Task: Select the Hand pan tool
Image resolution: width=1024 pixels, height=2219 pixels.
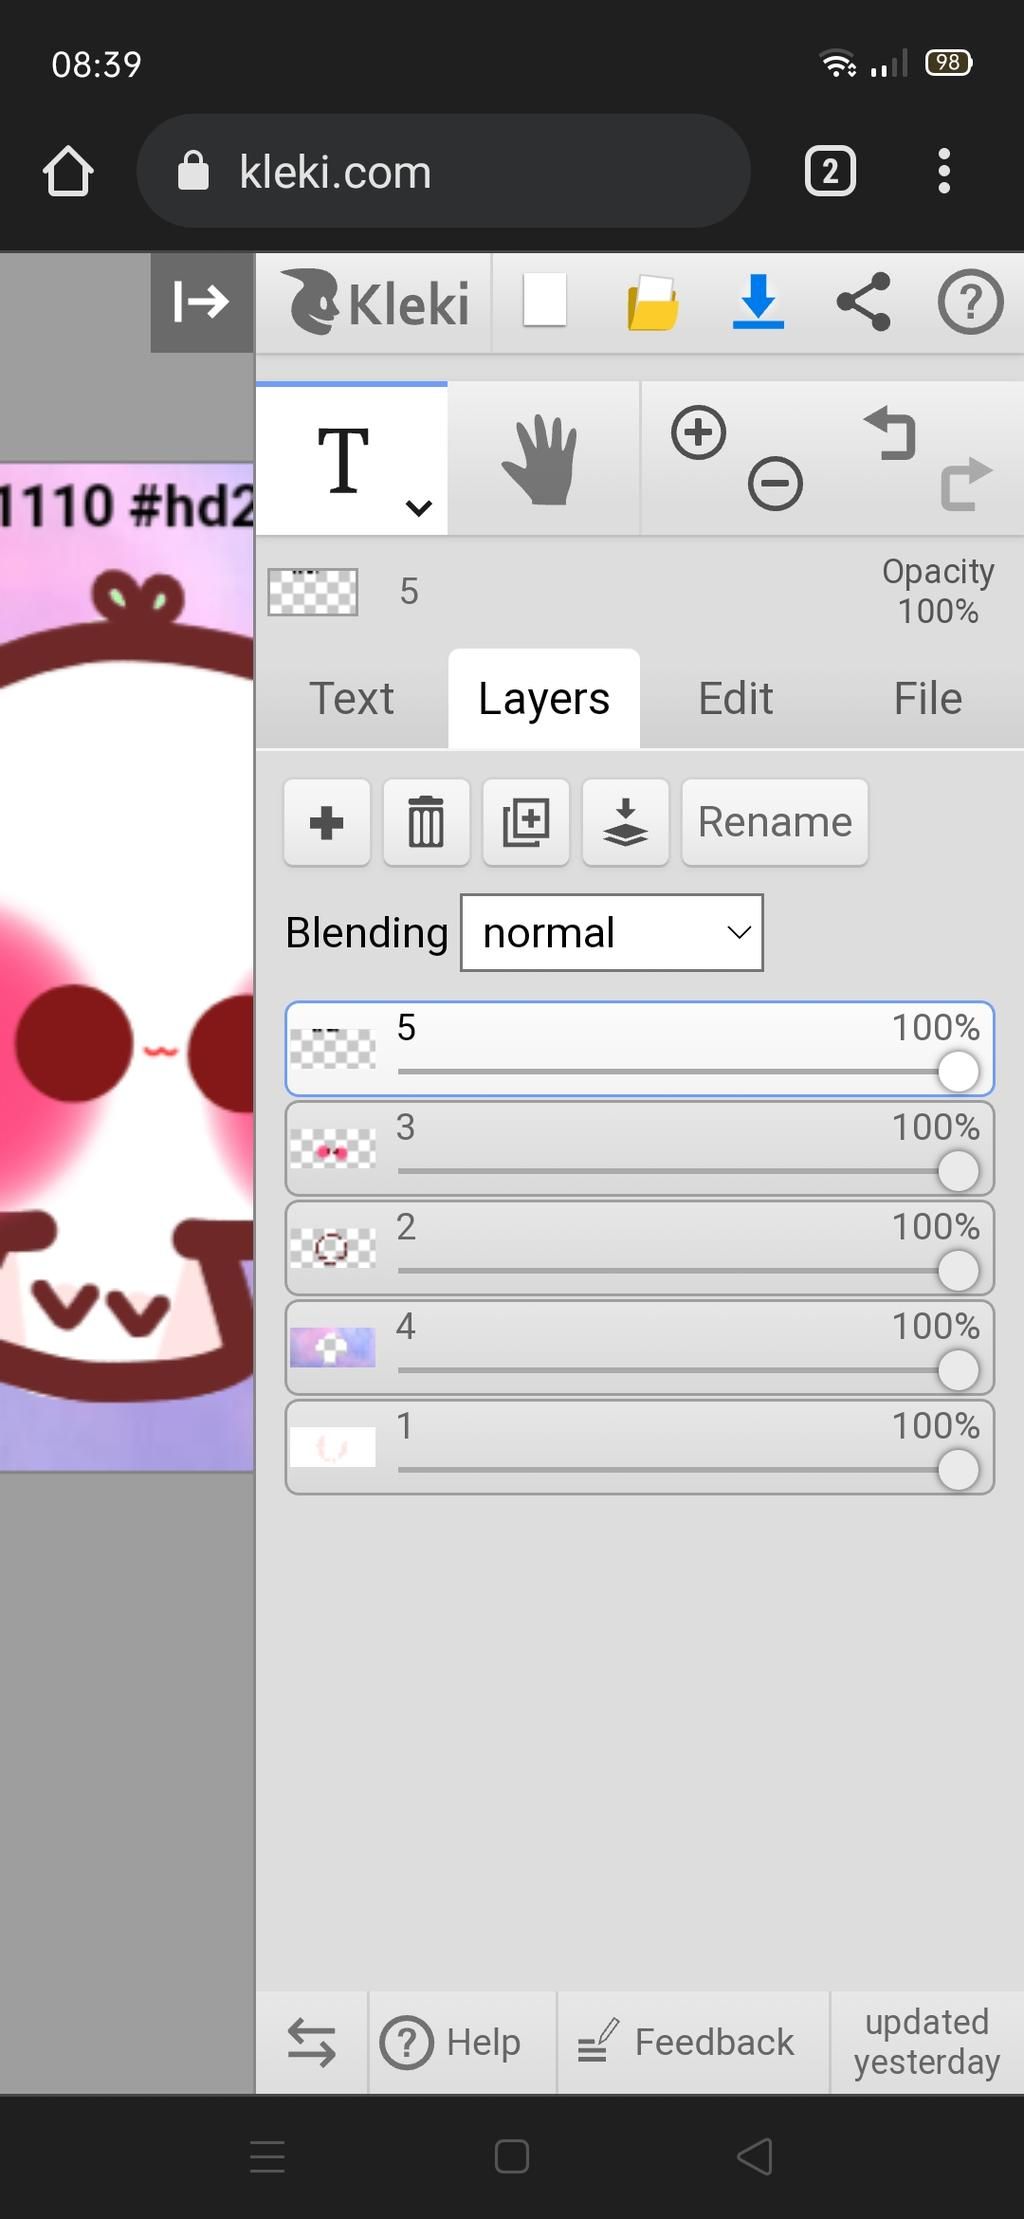Action: pyautogui.click(x=541, y=461)
